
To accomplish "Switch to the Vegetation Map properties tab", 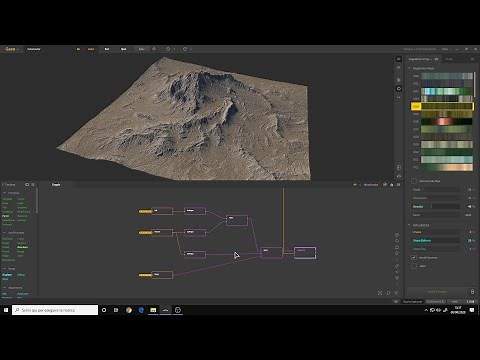I will point(423,59).
